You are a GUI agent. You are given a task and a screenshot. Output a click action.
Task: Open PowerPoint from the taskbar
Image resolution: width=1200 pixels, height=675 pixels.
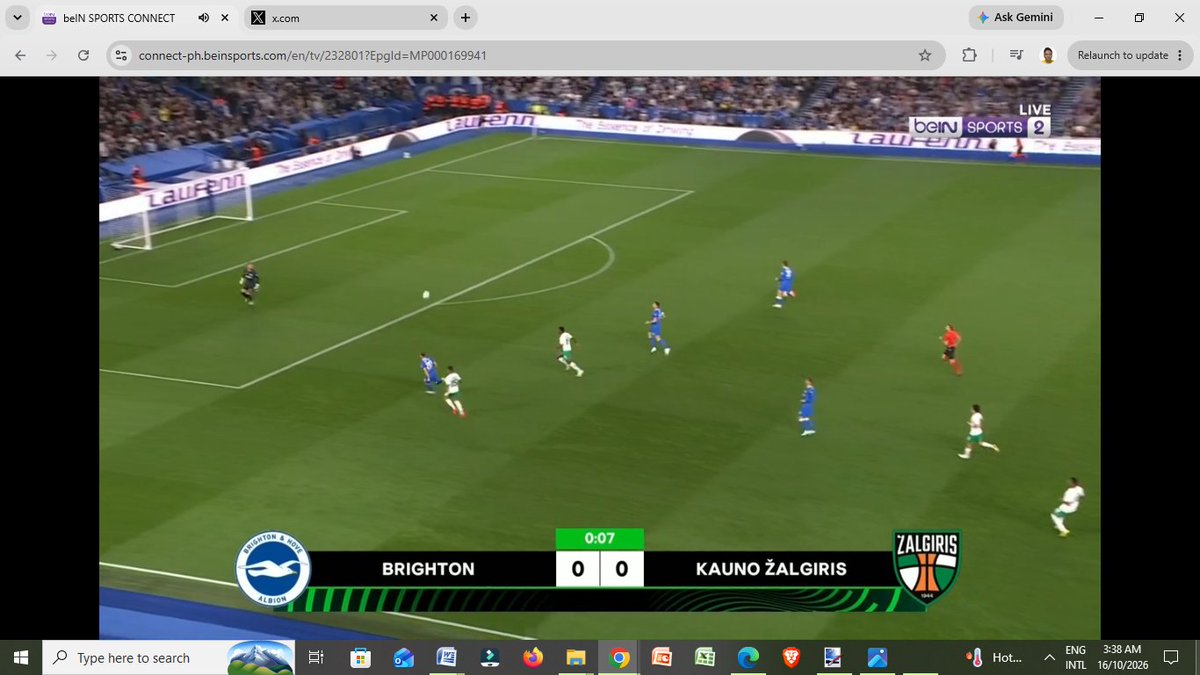point(661,657)
